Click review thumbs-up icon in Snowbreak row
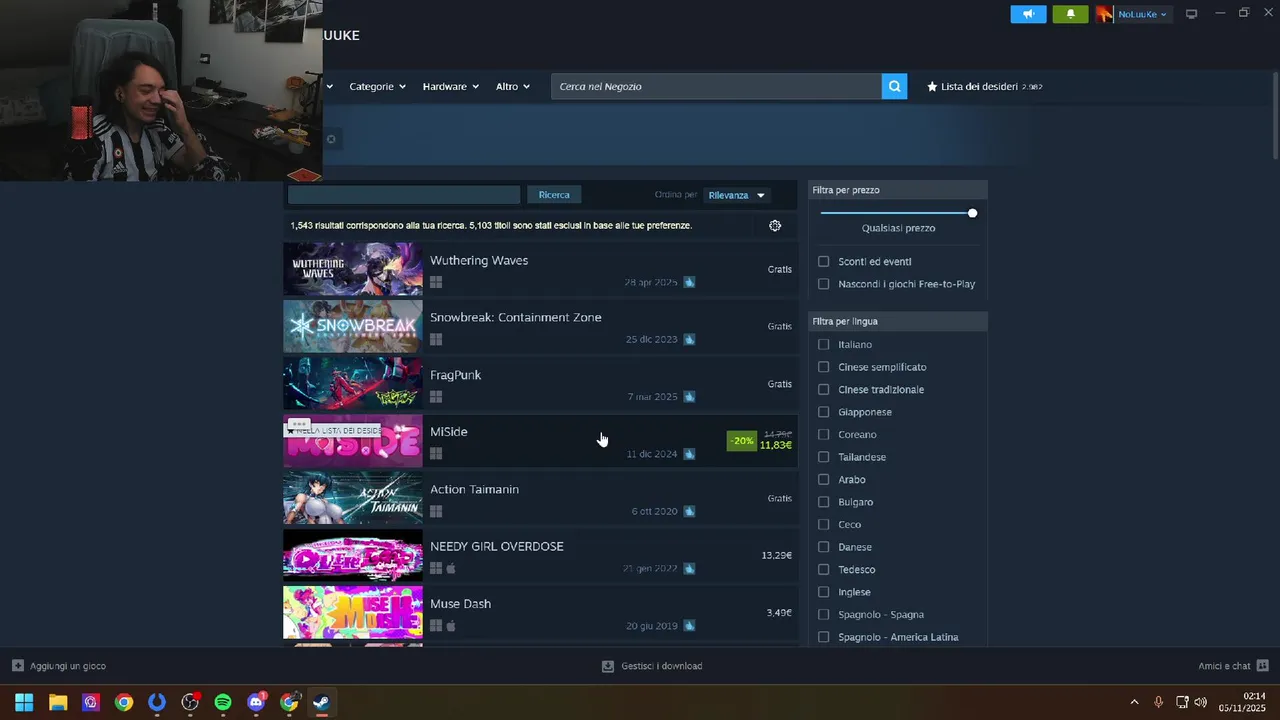This screenshot has height=720, width=1280. coord(689,339)
